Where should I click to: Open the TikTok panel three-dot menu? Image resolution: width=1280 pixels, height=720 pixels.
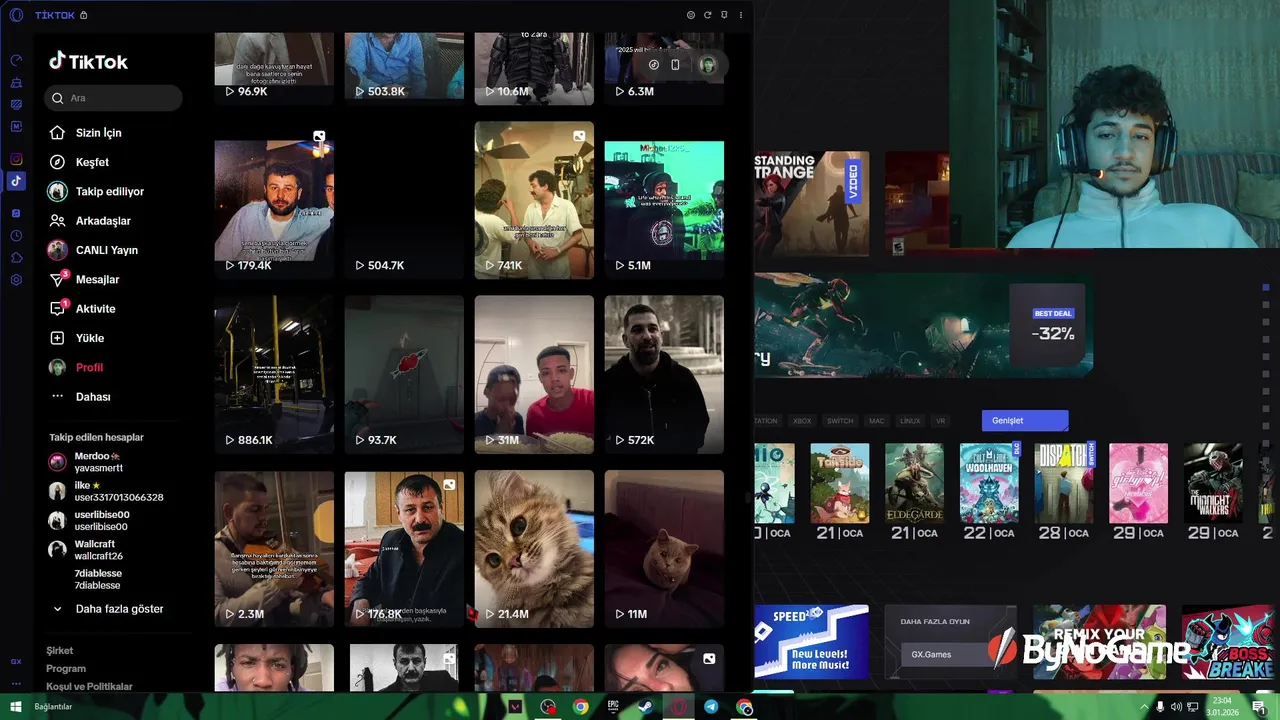[x=741, y=15]
